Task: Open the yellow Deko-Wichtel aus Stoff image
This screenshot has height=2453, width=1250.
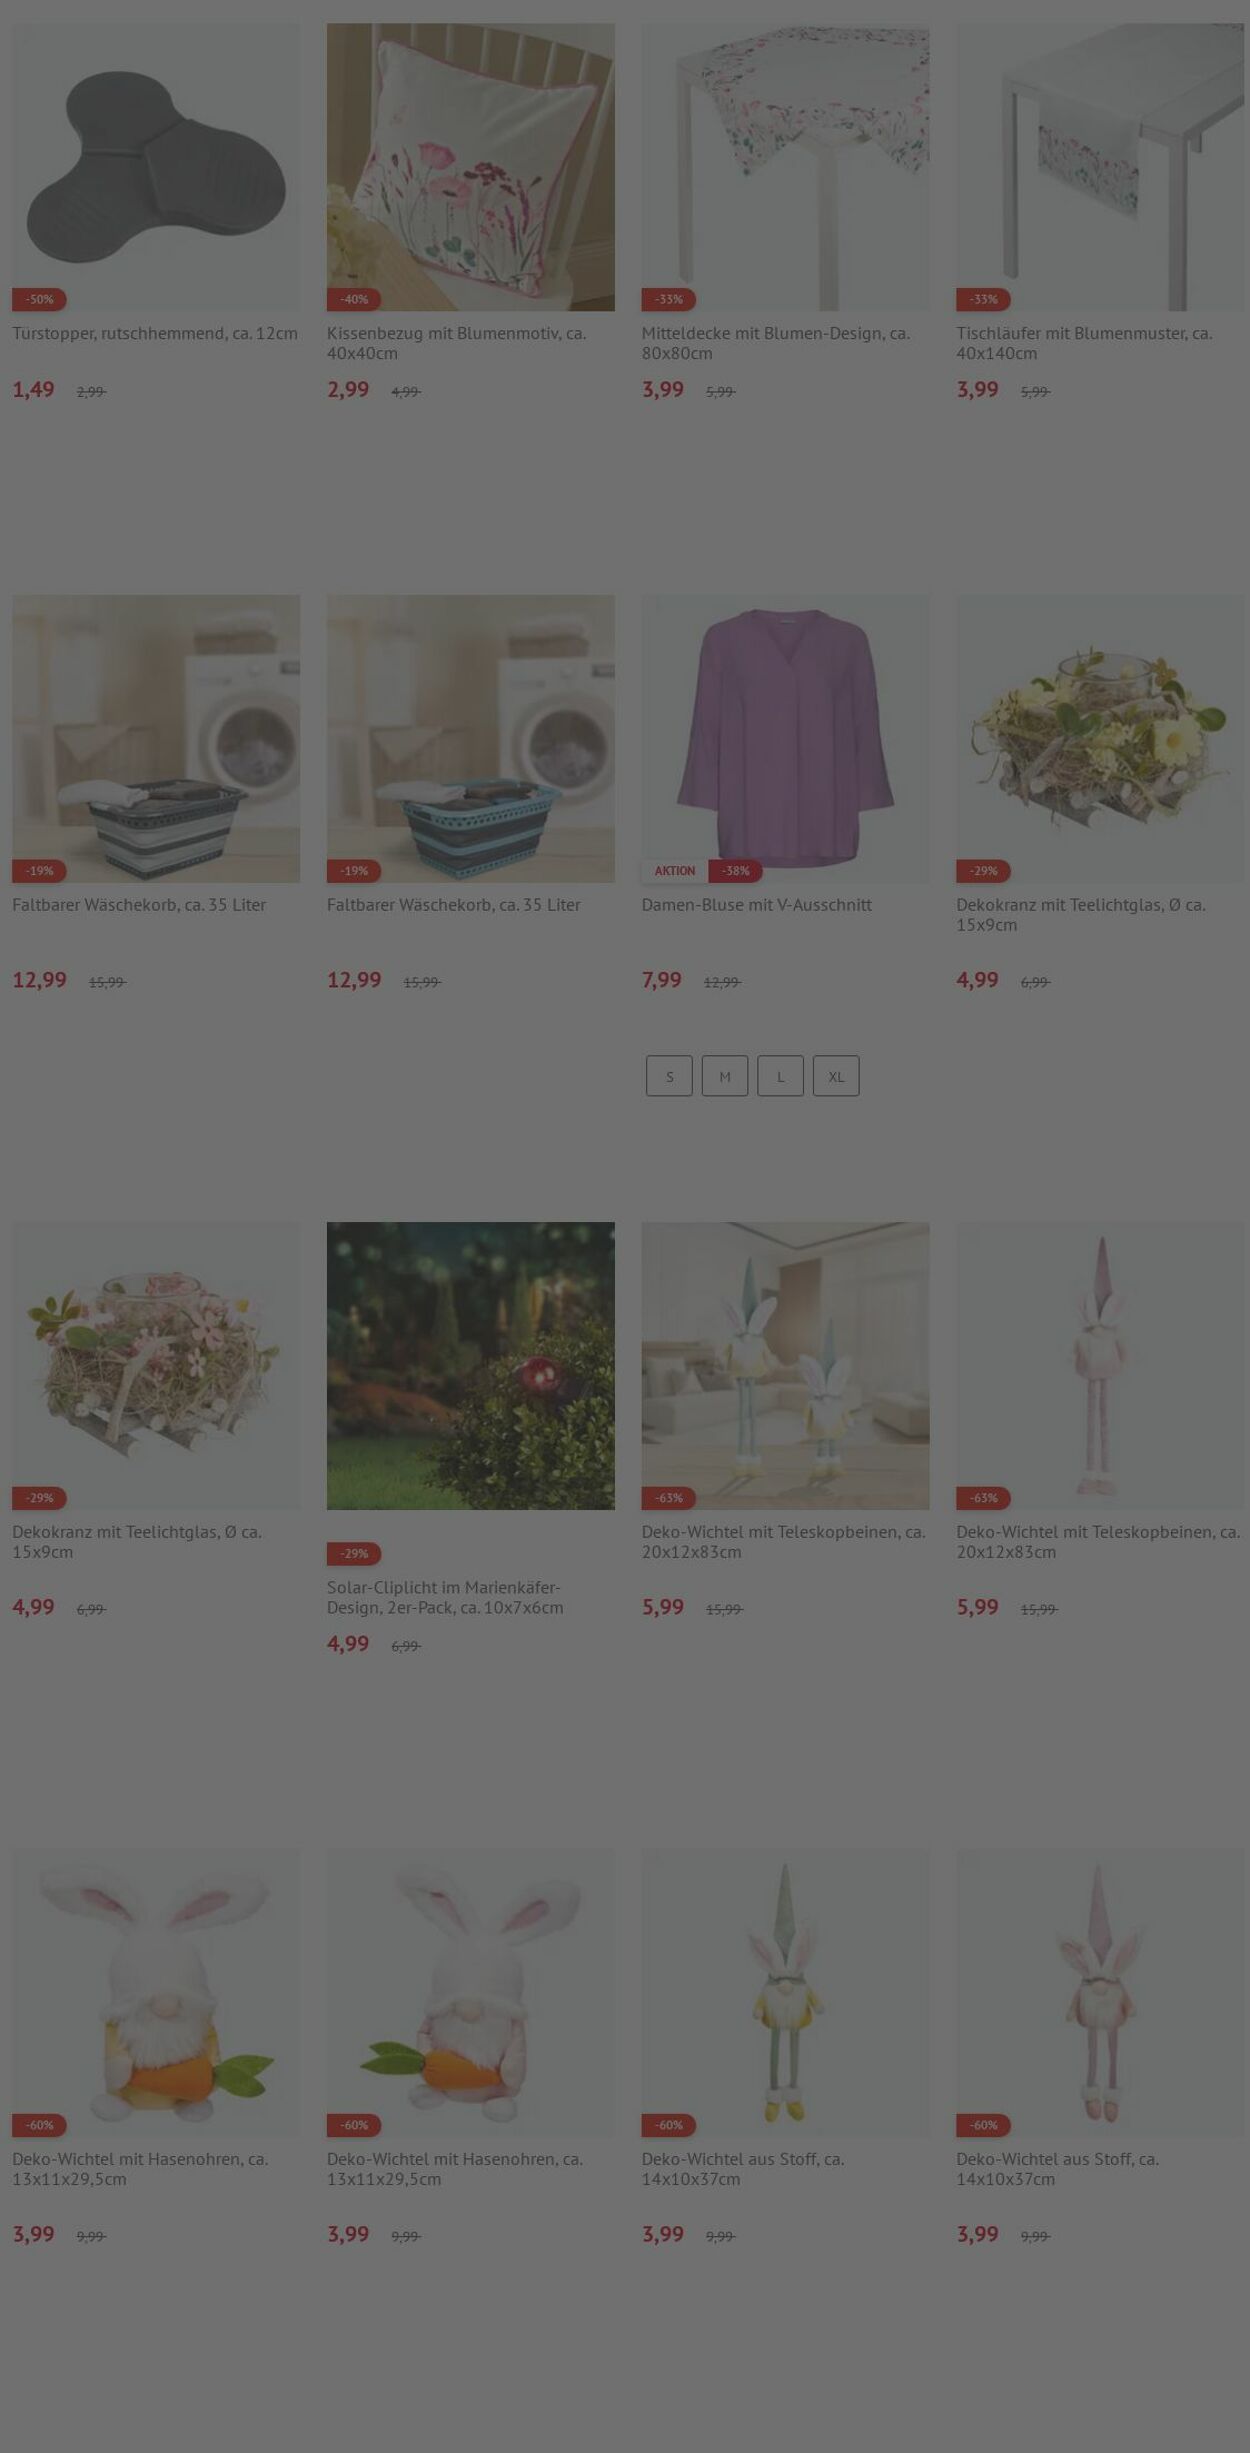Action: pyautogui.click(x=785, y=1993)
